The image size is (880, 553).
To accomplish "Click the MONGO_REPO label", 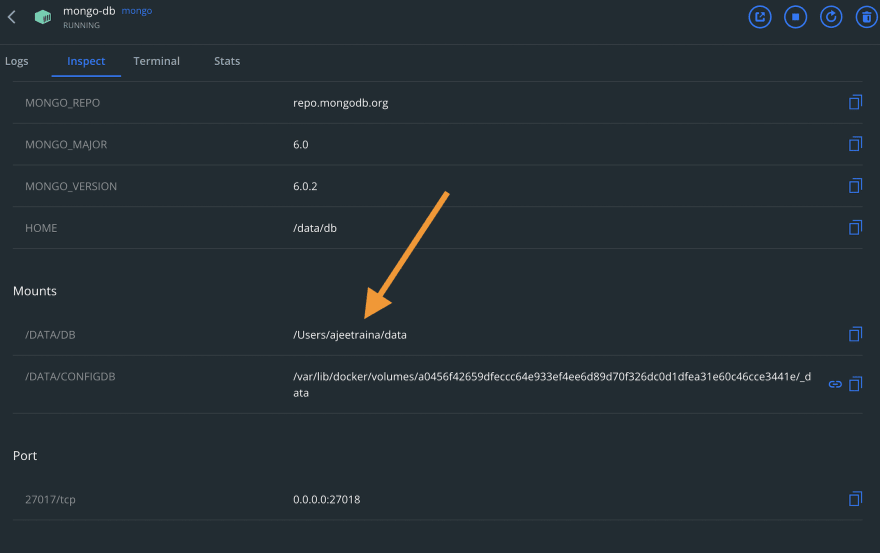I will pyautogui.click(x=62, y=103).
